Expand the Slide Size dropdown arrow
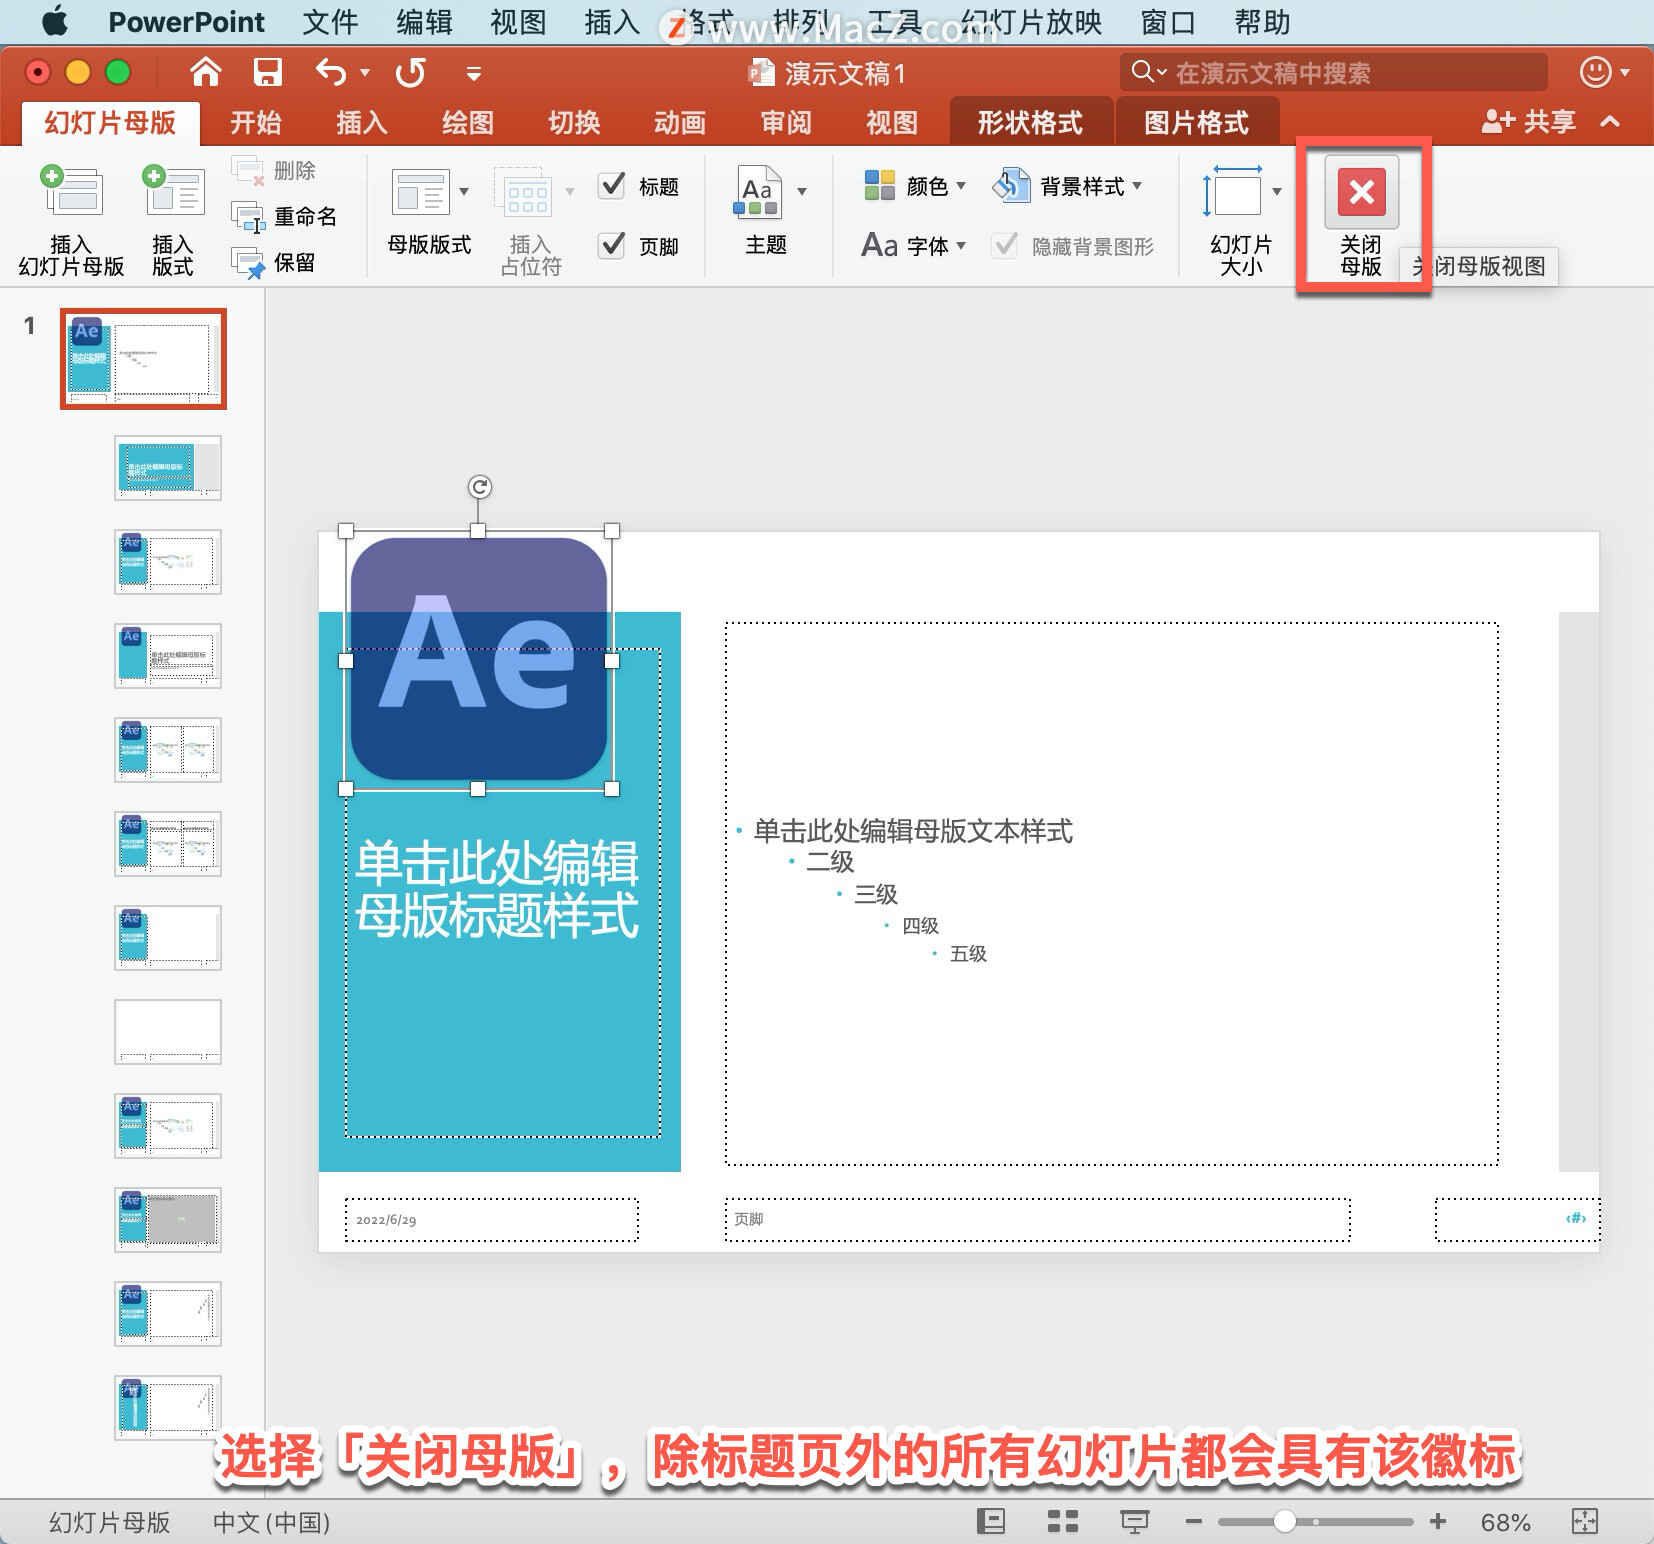Image resolution: width=1654 pixels, height=1544 pixels. [1277, 191]
